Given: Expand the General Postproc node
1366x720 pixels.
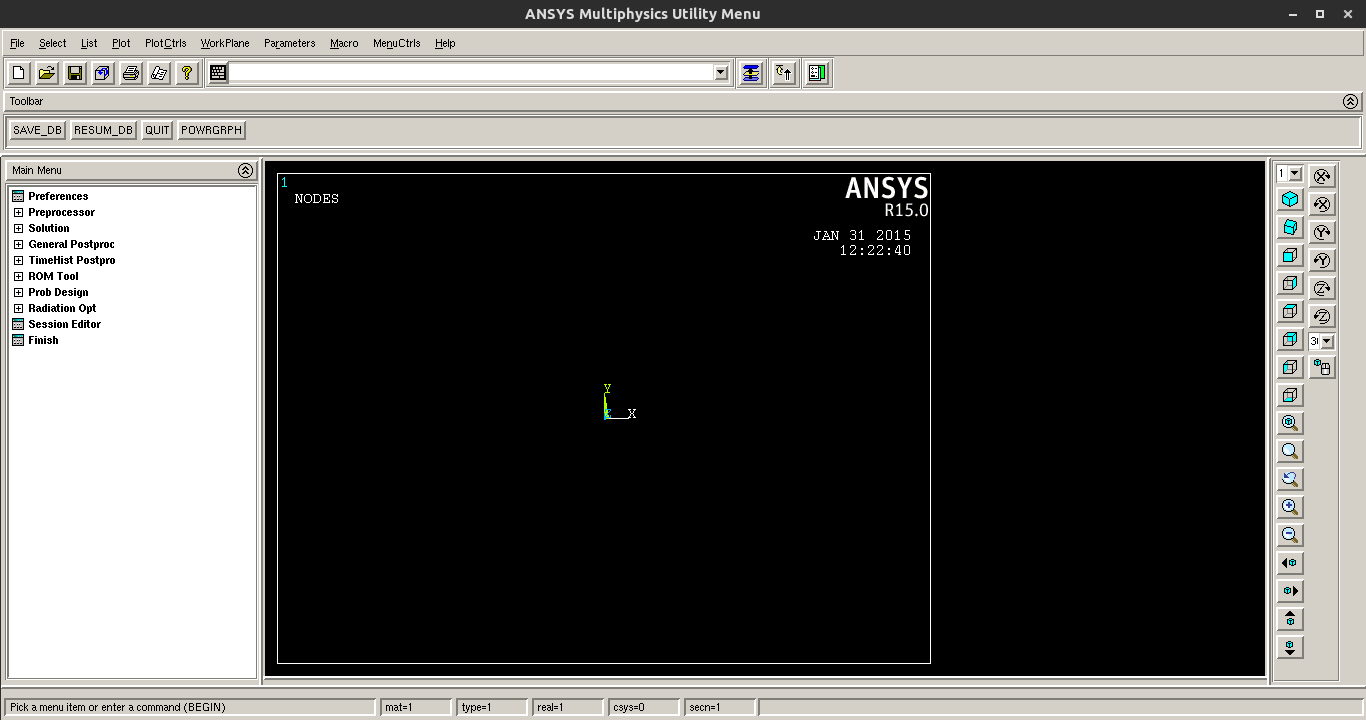Looking at the screenshot, I should tap(18, 244).
